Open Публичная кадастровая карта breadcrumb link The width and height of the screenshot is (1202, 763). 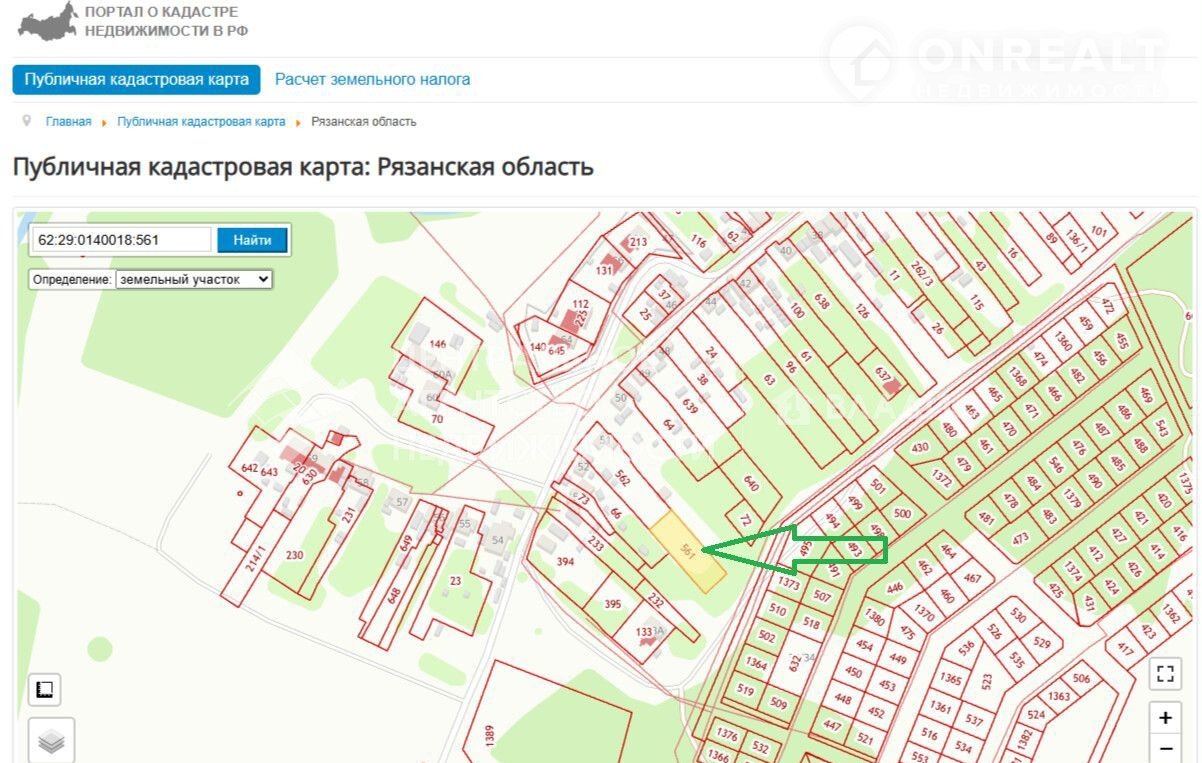[x=201, y=122]
